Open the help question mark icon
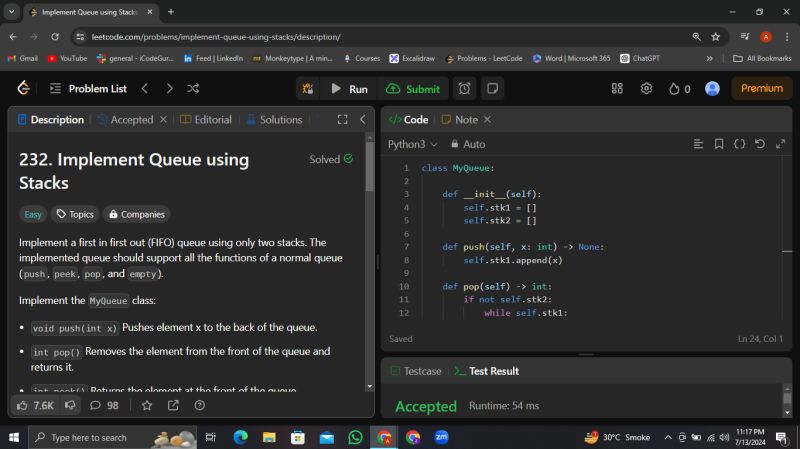 point(199,405)
